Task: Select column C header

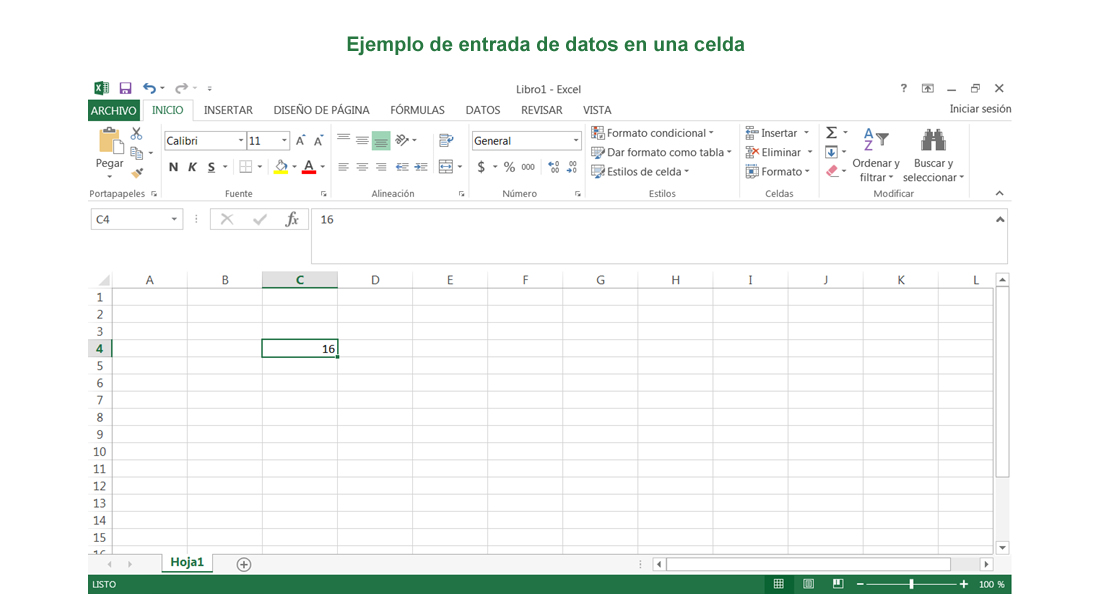Action: [300, 280]
